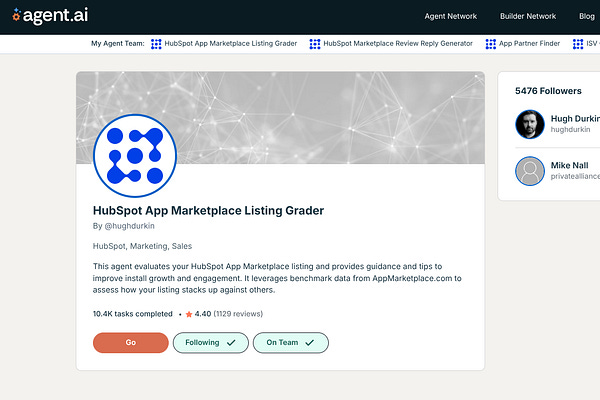Click the agent.ai logo
Image resolution: width=600 pixels, height=400 pixels.
(50, 15)
